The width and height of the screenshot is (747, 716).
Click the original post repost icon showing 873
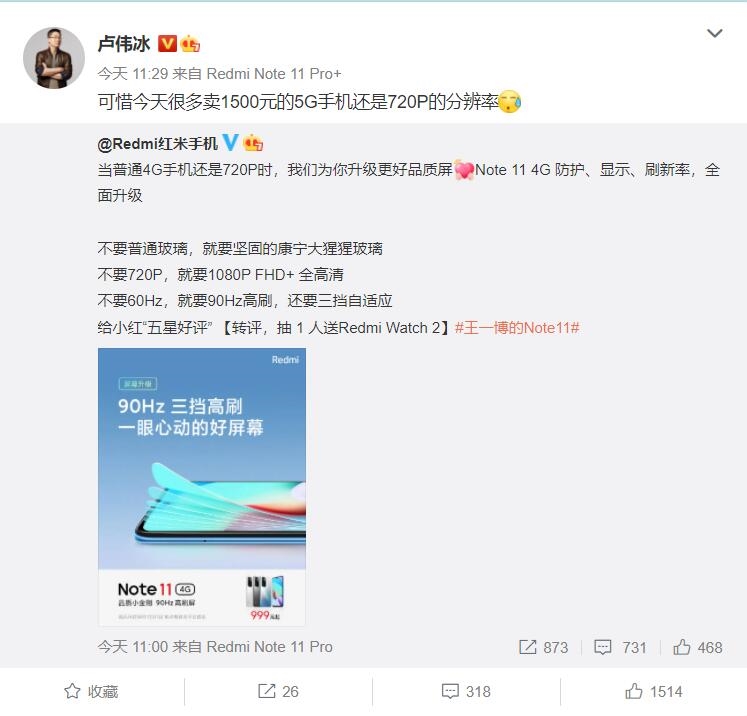point(543,647)
